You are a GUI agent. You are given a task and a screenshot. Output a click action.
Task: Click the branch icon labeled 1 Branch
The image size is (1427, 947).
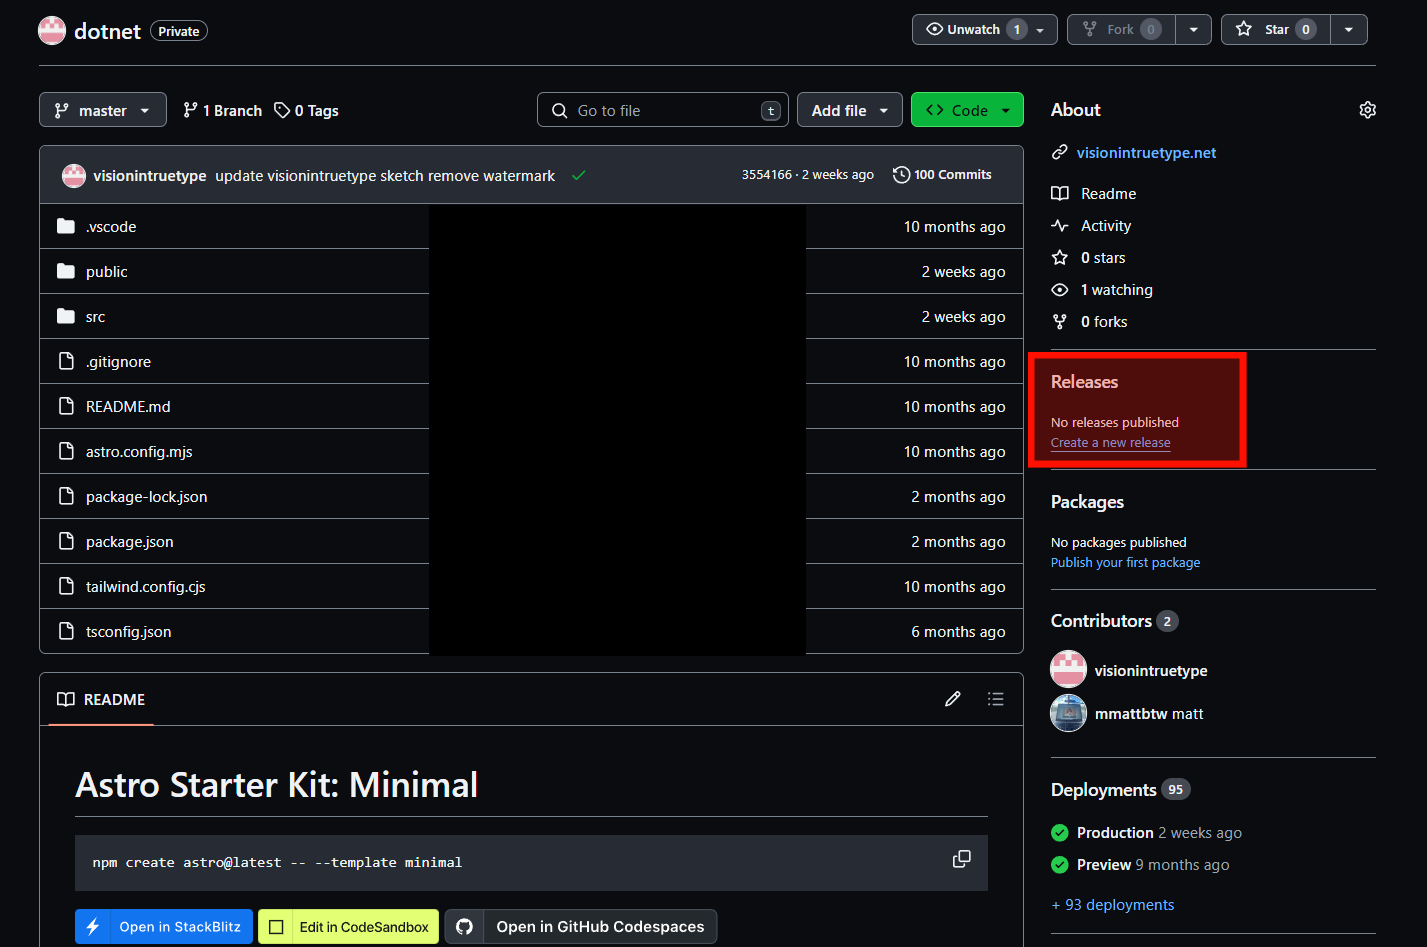pos(190,110)
